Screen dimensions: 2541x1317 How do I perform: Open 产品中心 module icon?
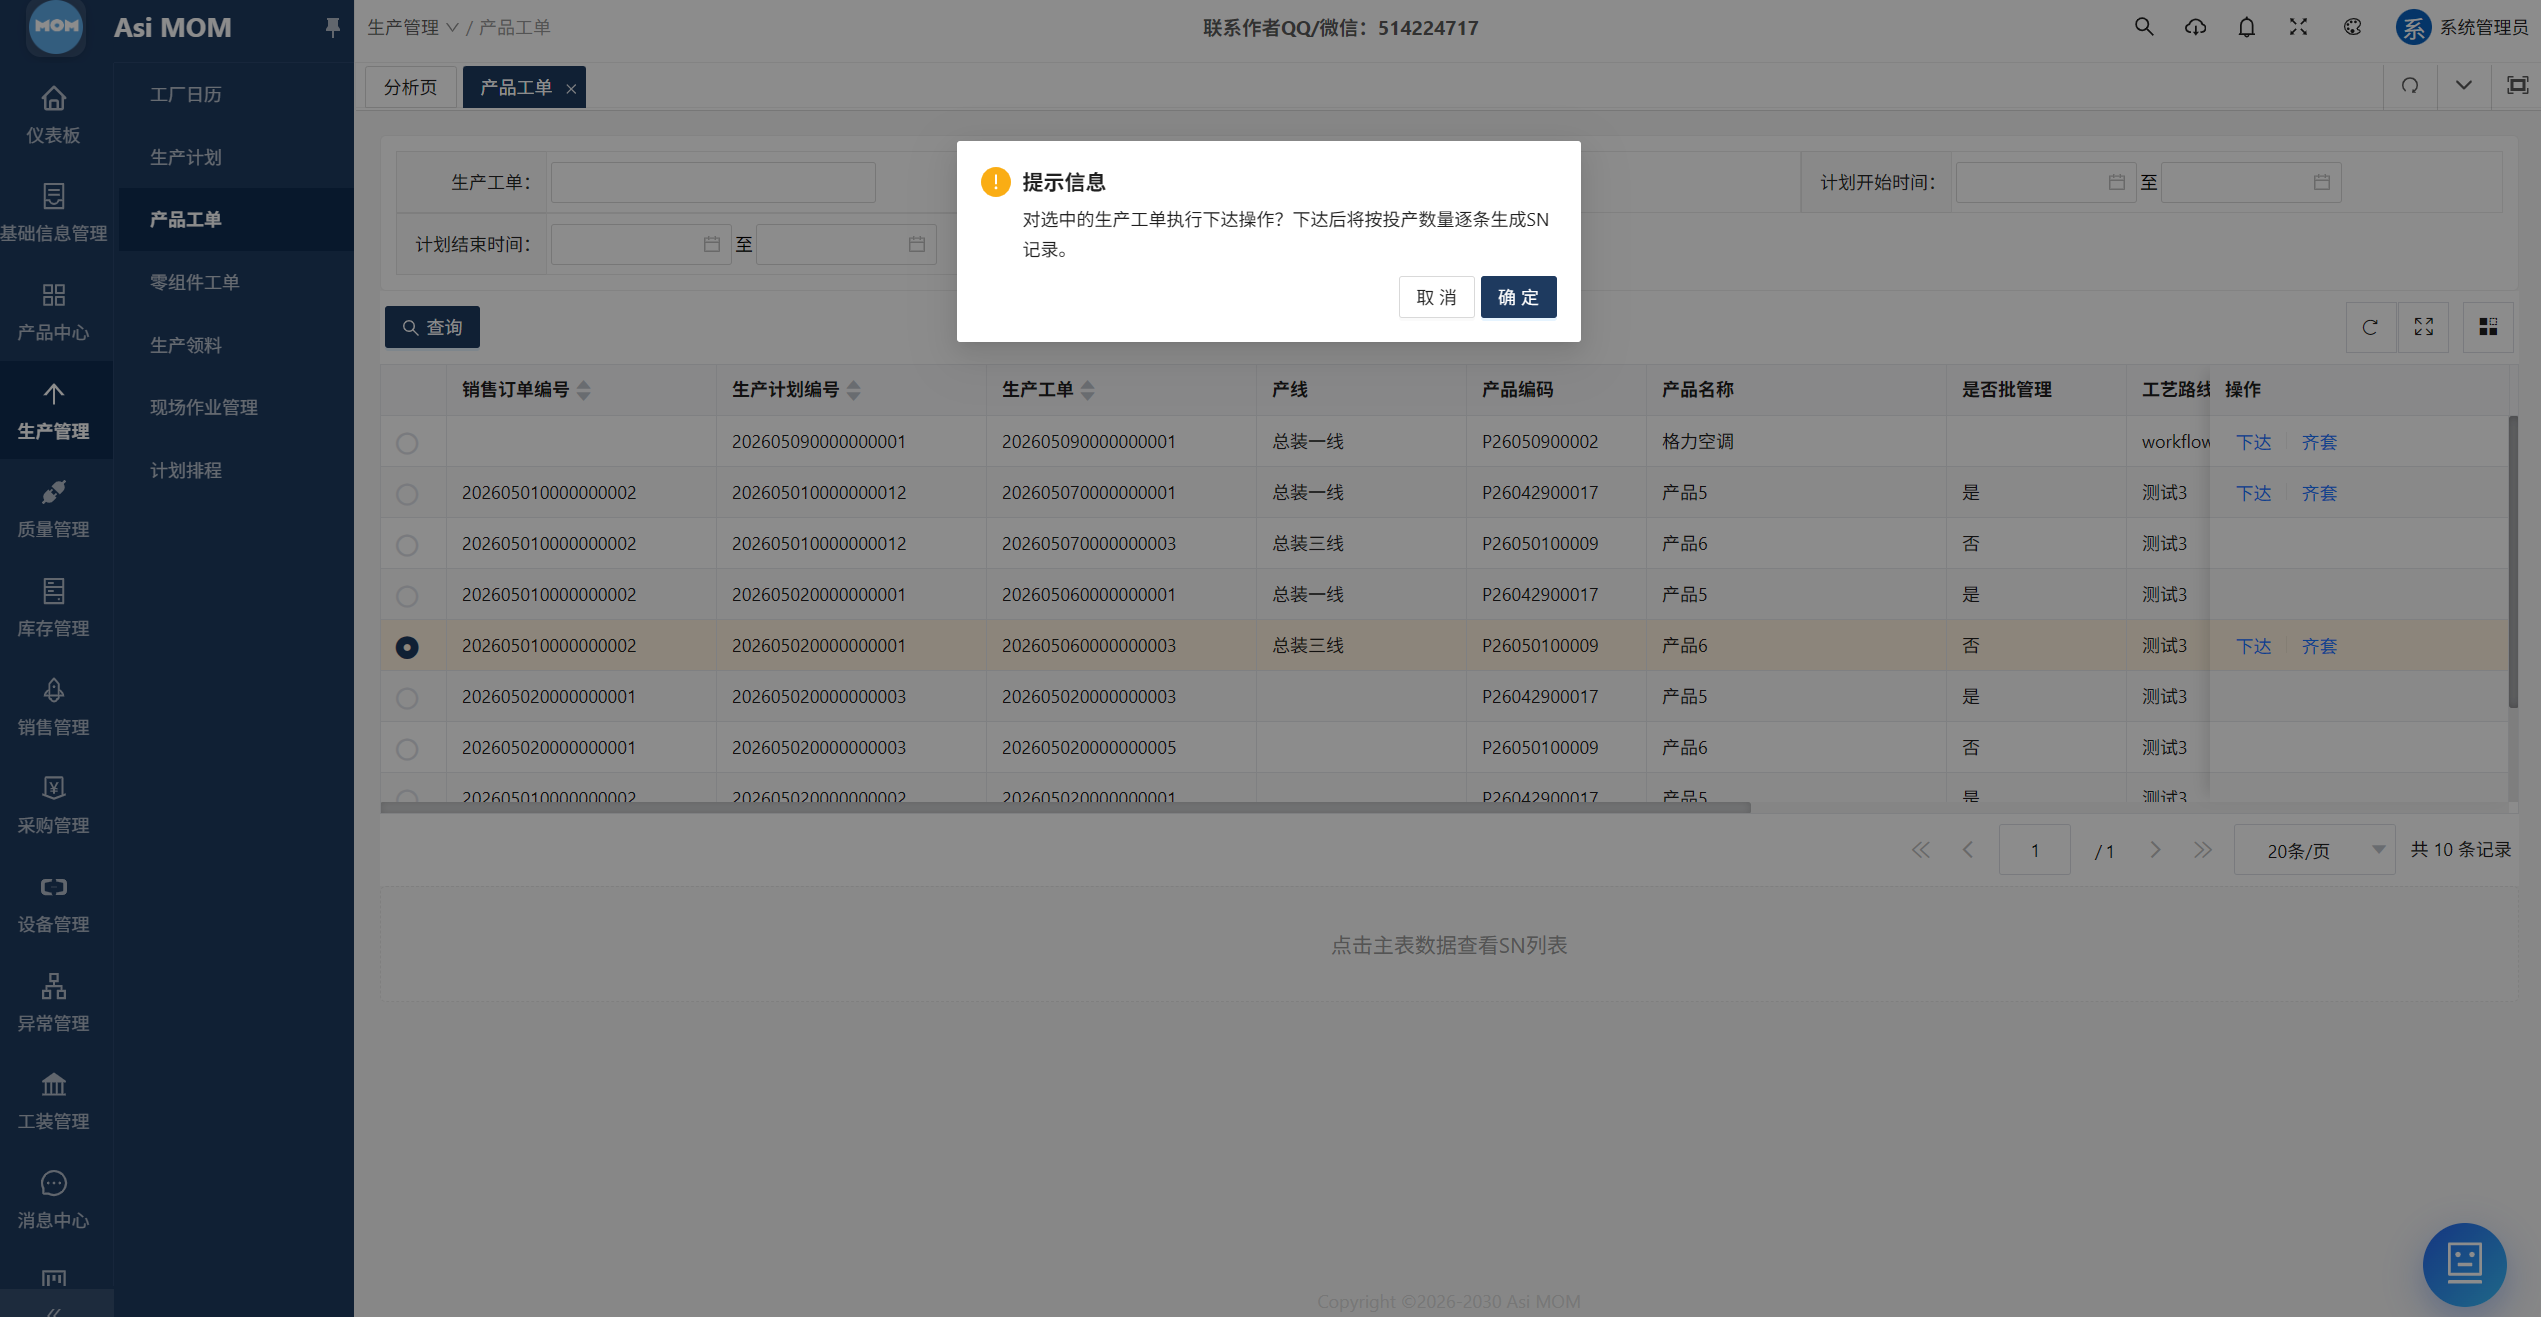coord(54,295)
